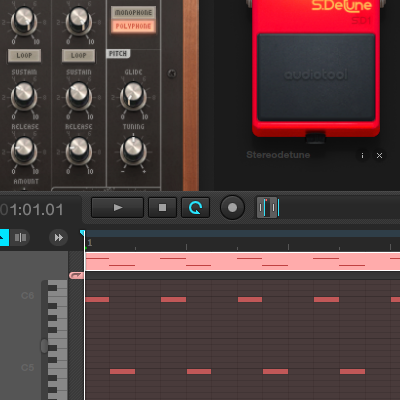400x400 pixels.
Task: Enable Polyphone mode button
Action: click(x=133, y=26)
